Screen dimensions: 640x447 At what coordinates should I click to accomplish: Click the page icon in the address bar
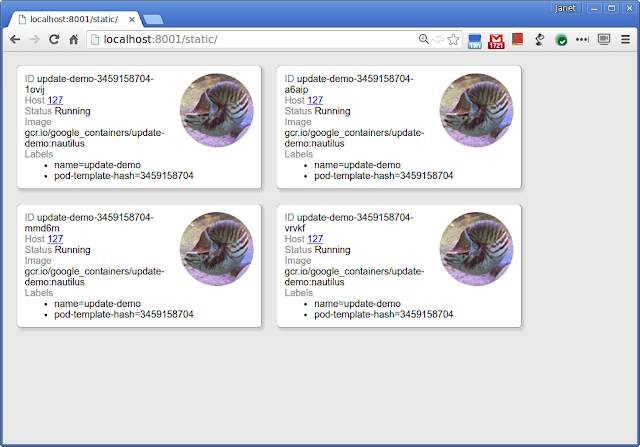click(95, 39)
